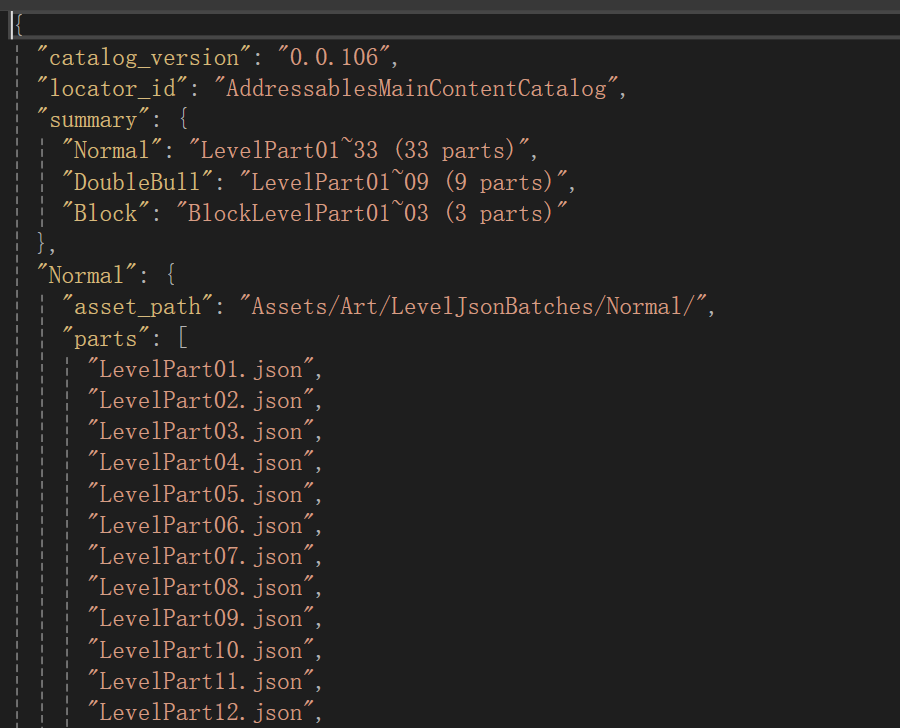This screenshot has height=728, width=900.
Task: Click the "LevelPart10.json" entry
Action: click(201, 650)
